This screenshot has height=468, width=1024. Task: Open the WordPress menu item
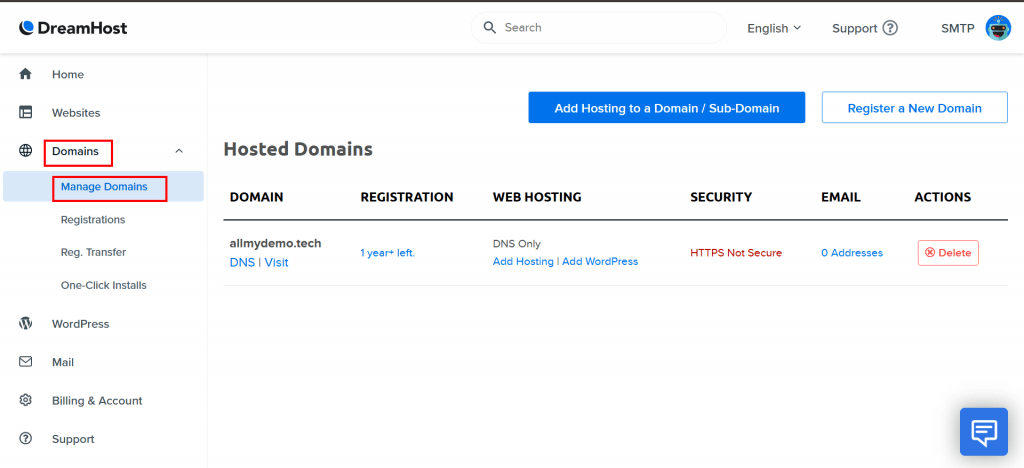[x=80, y=324]
